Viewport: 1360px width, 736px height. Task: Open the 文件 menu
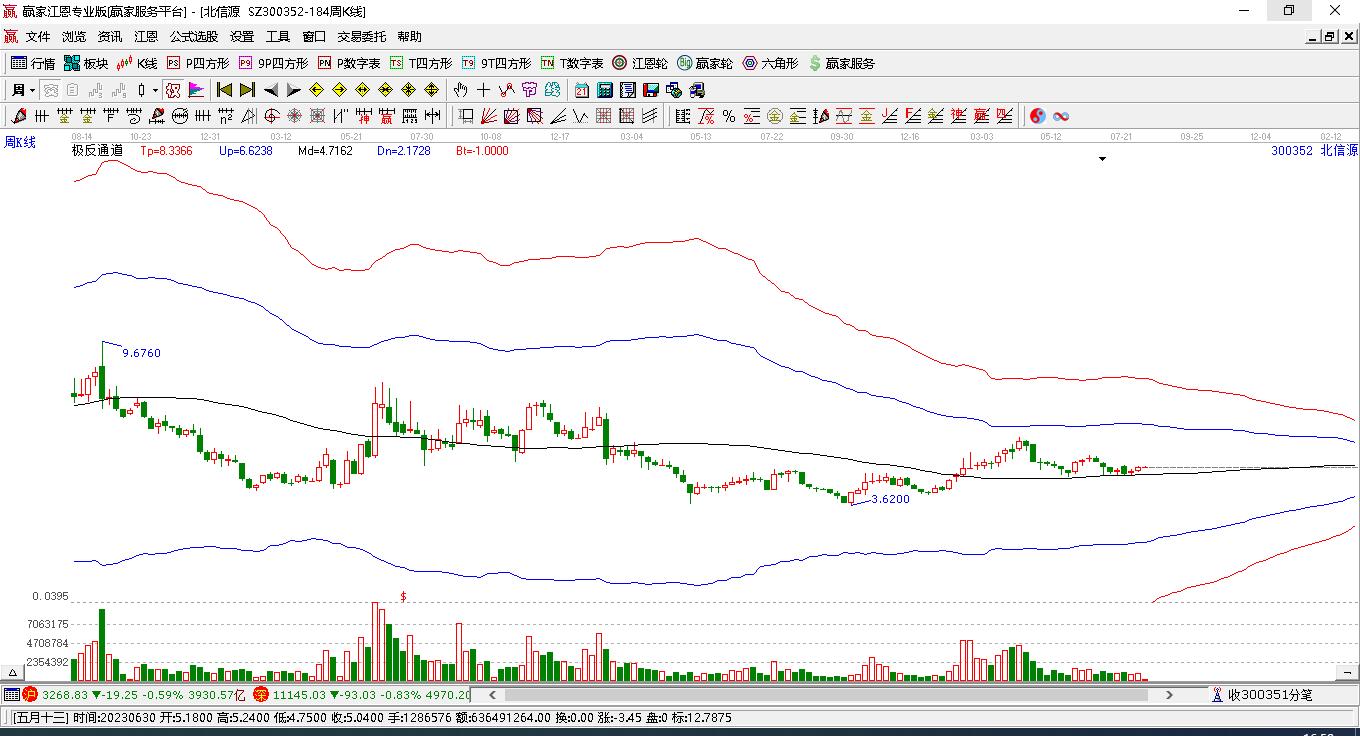38,37
